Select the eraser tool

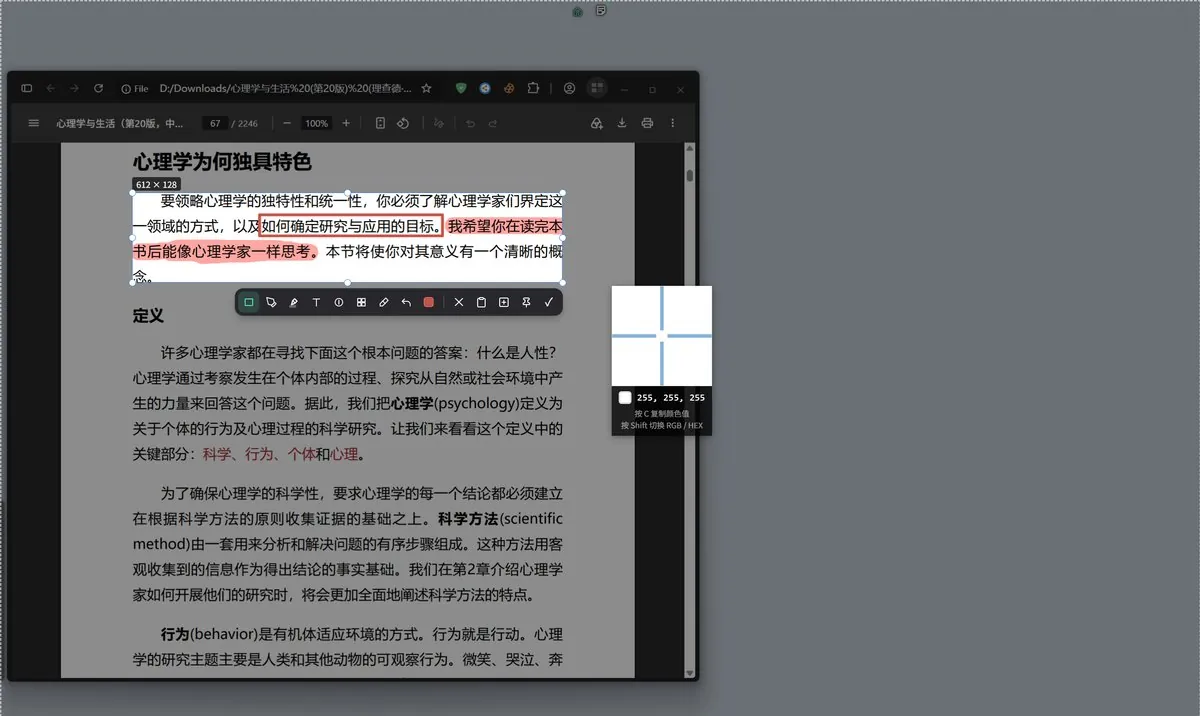384,302
